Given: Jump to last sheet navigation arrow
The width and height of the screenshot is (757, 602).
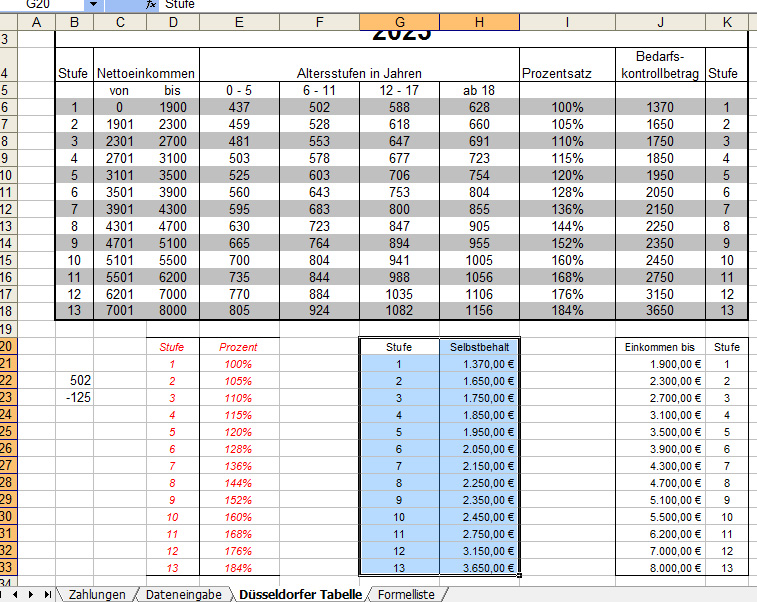Looking at the screenshot, I should click(47, 594).
